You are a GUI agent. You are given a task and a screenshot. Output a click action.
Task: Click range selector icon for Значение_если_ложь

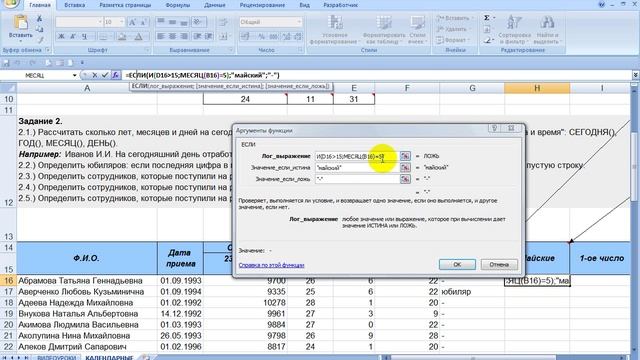click(405, 179)
